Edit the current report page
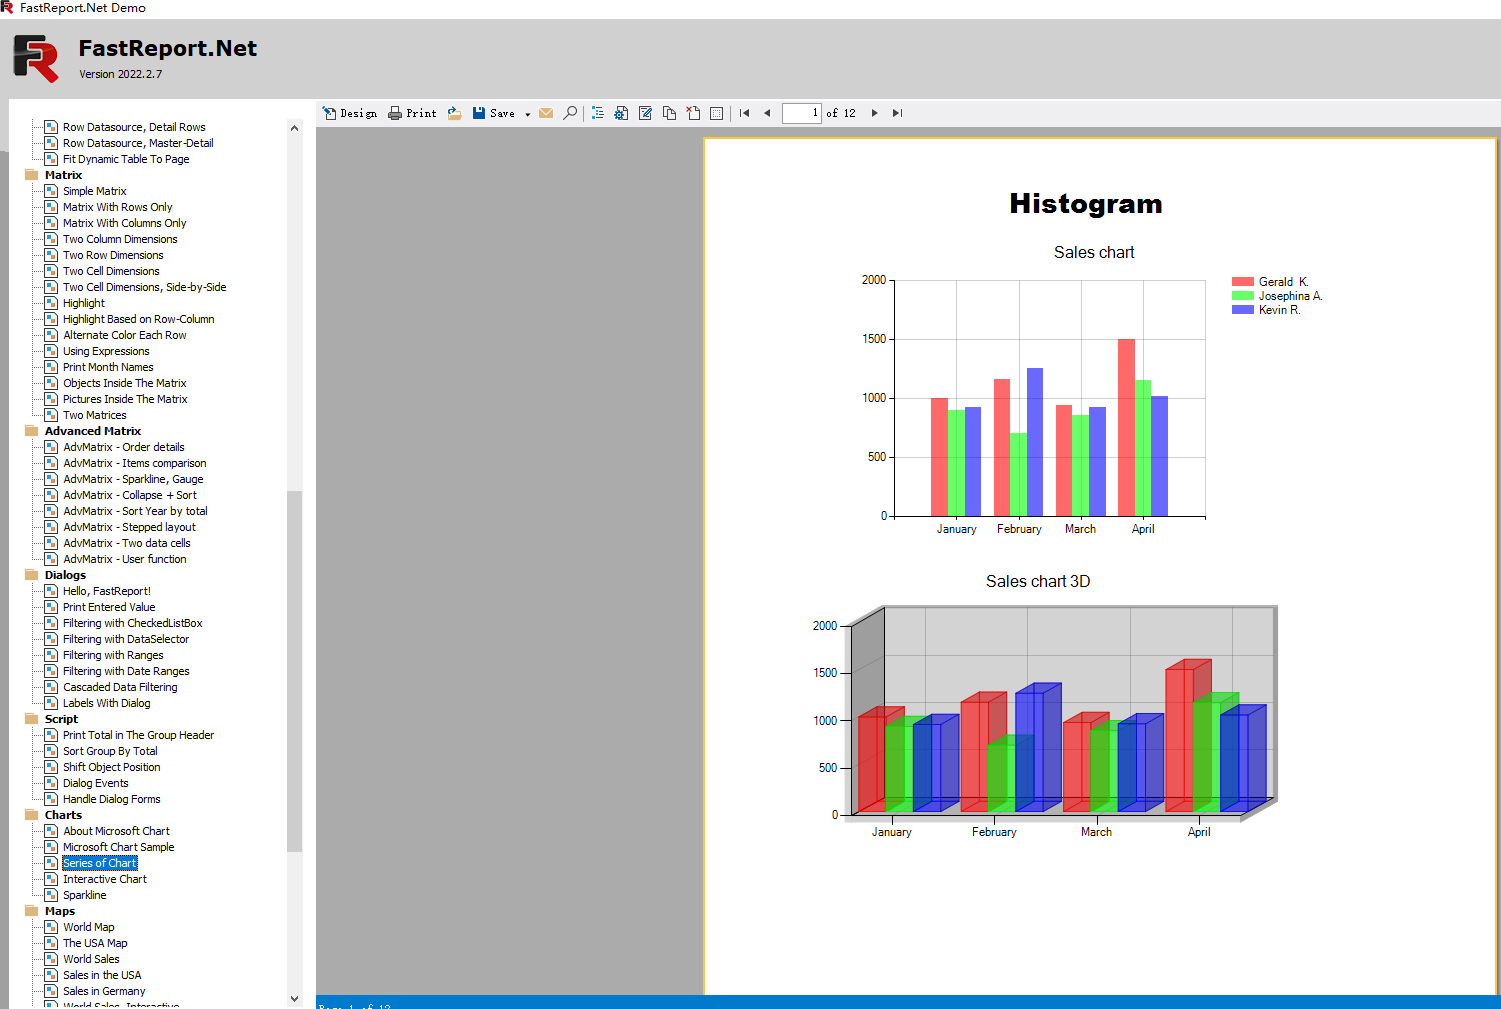The width and height of the screenshot is (1501, 1009). tap(645, 113)
